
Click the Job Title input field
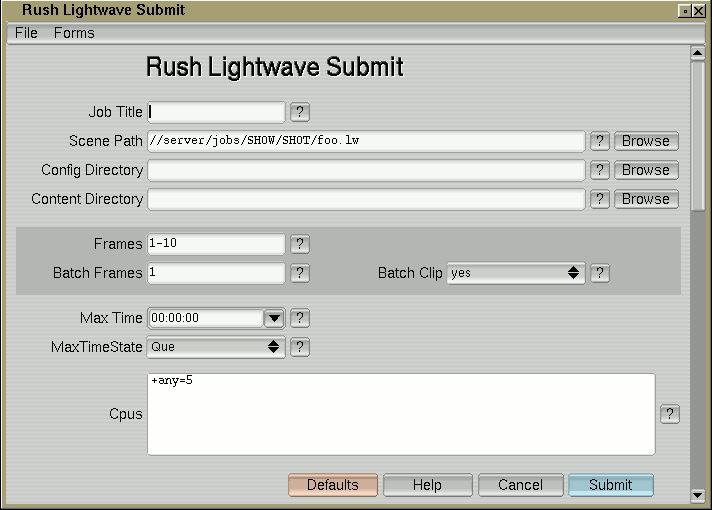216,112
